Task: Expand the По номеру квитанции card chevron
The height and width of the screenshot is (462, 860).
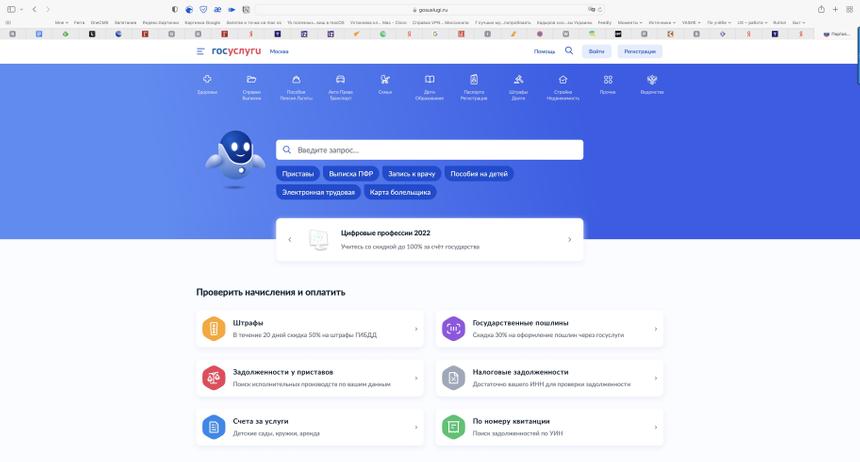Action: [x=655, y=427]
